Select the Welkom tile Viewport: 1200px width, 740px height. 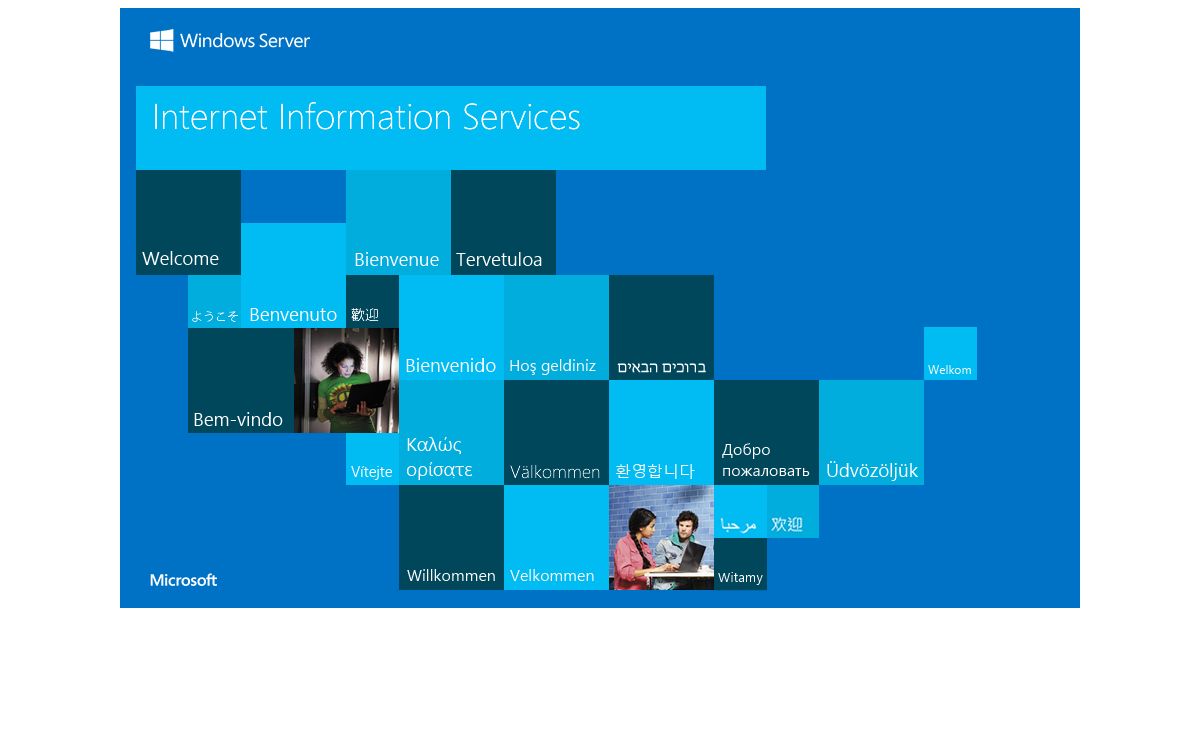pyautogui.click(x=950, y=353)
